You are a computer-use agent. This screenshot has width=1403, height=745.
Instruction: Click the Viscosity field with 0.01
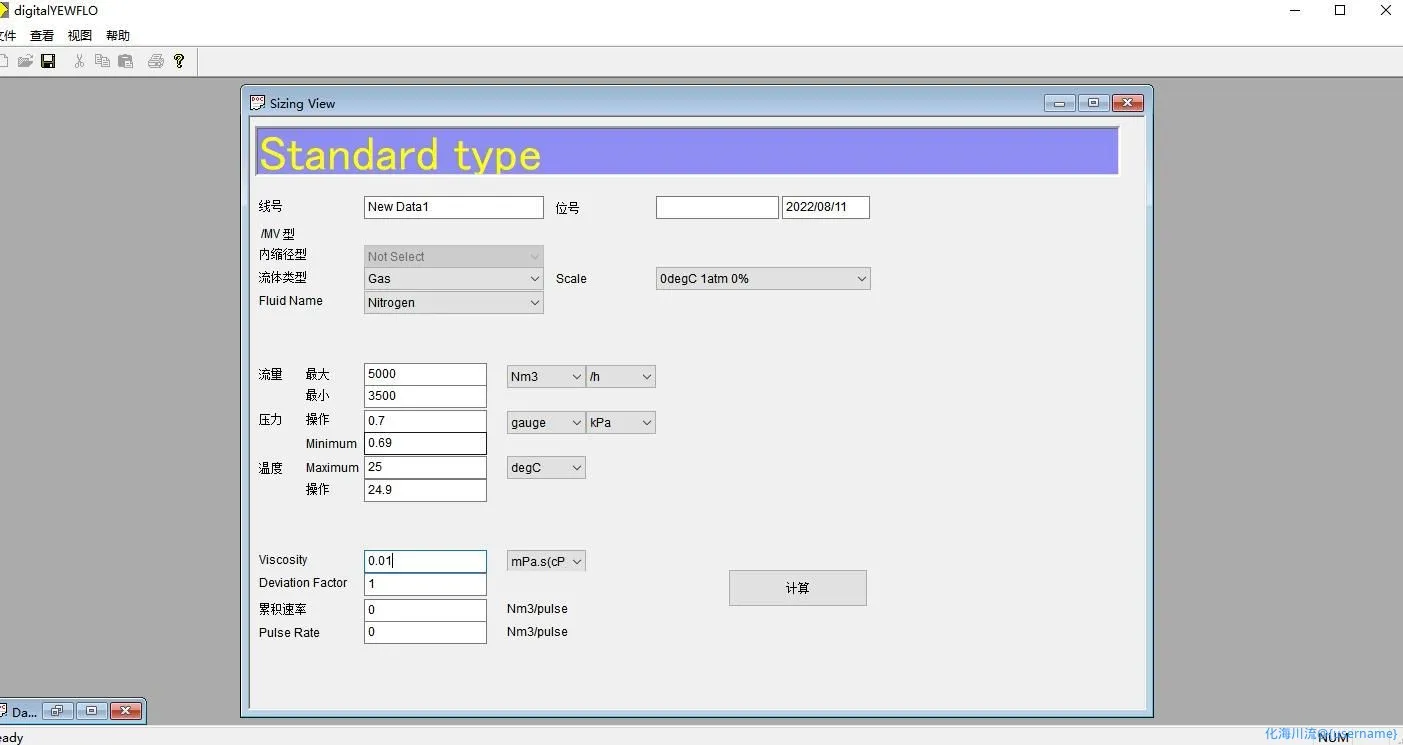425,561
